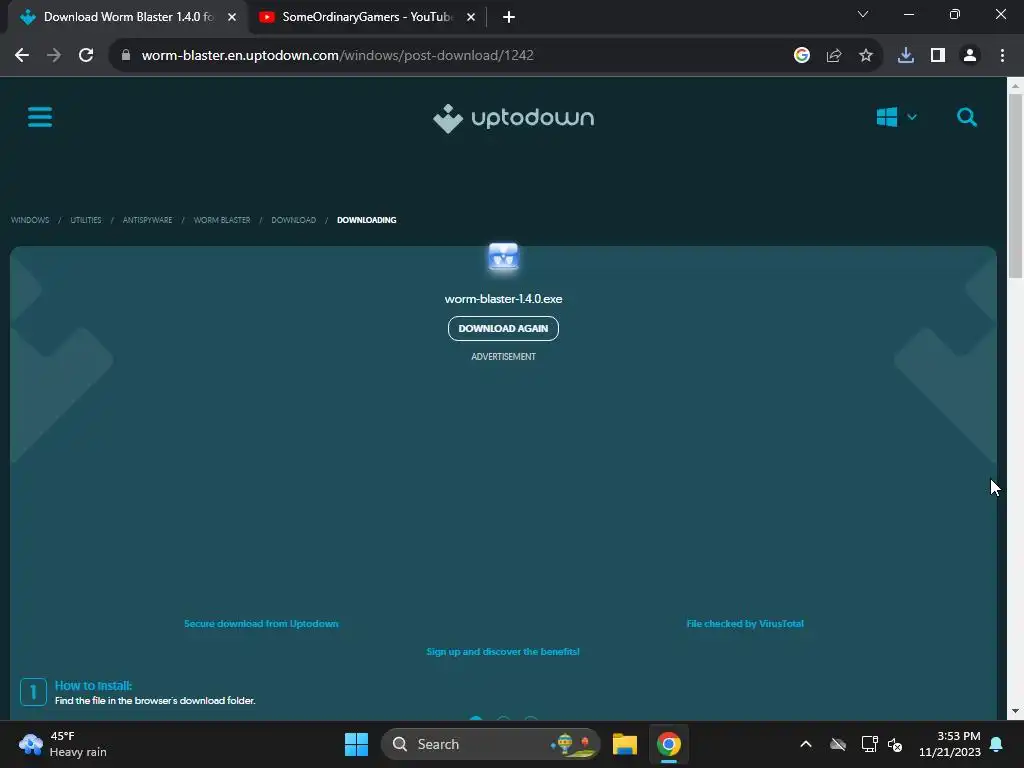Click the address bar URL

pos(338,56)
